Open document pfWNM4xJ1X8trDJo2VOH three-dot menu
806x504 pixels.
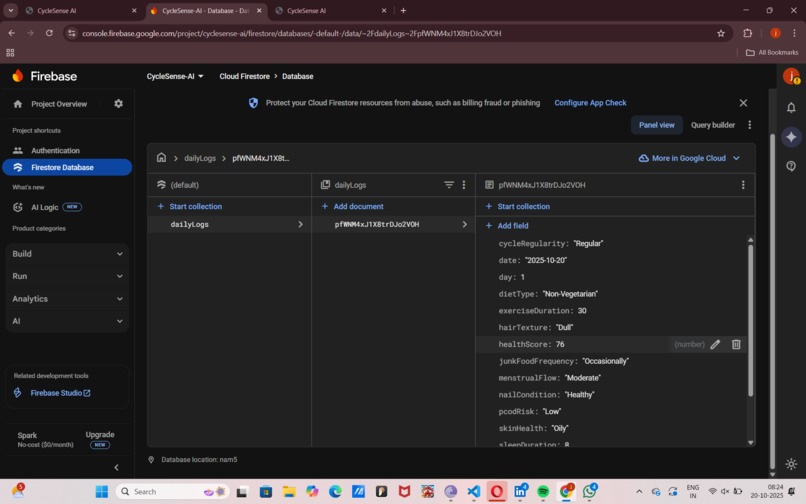pyautogui.click(x=743, y=185)
